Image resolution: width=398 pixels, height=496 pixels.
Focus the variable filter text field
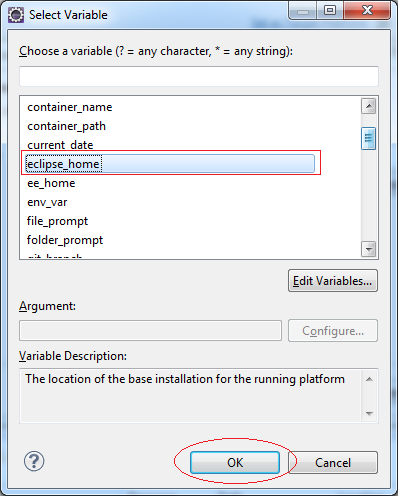(199, 76)
